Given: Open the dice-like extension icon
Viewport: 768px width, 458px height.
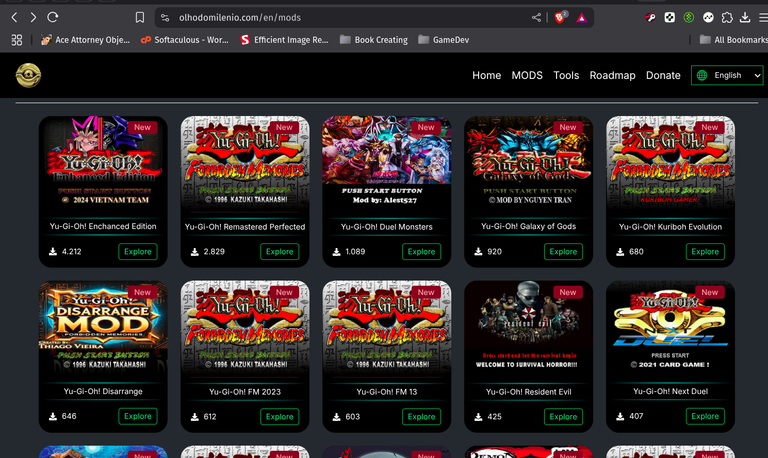Looking at the screenshot, I should (x=670, y=18).
